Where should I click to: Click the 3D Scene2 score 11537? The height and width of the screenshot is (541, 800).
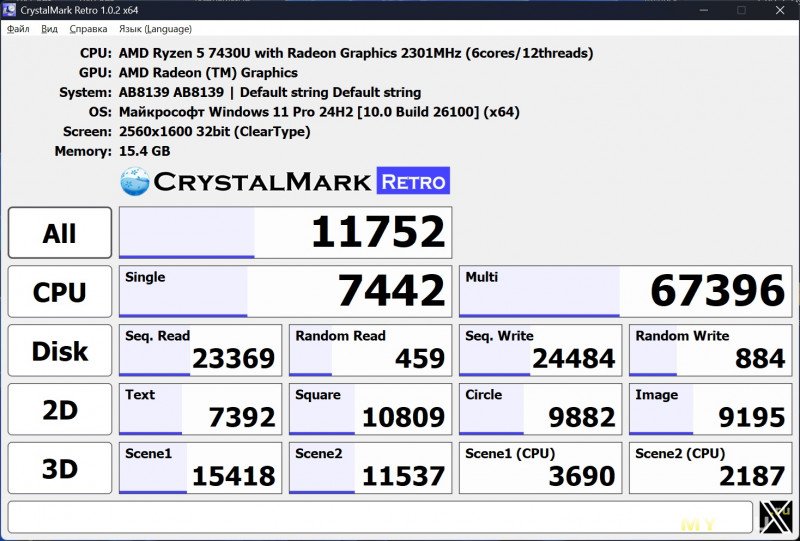point(370,468)
